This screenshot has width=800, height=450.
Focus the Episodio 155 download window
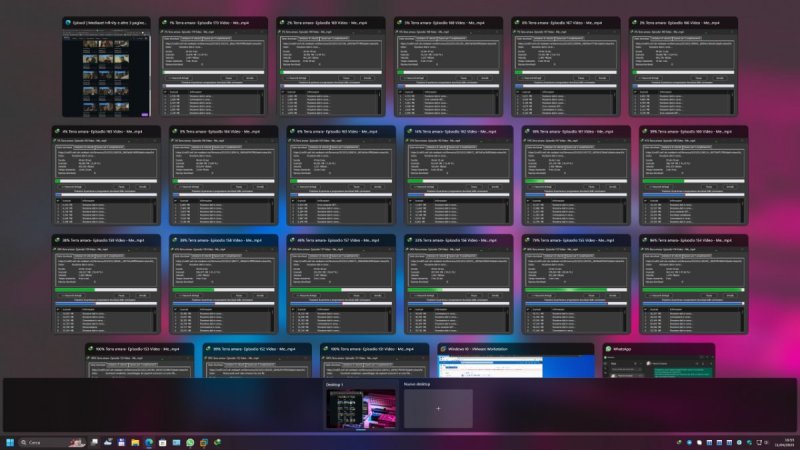tap(576, 285)
